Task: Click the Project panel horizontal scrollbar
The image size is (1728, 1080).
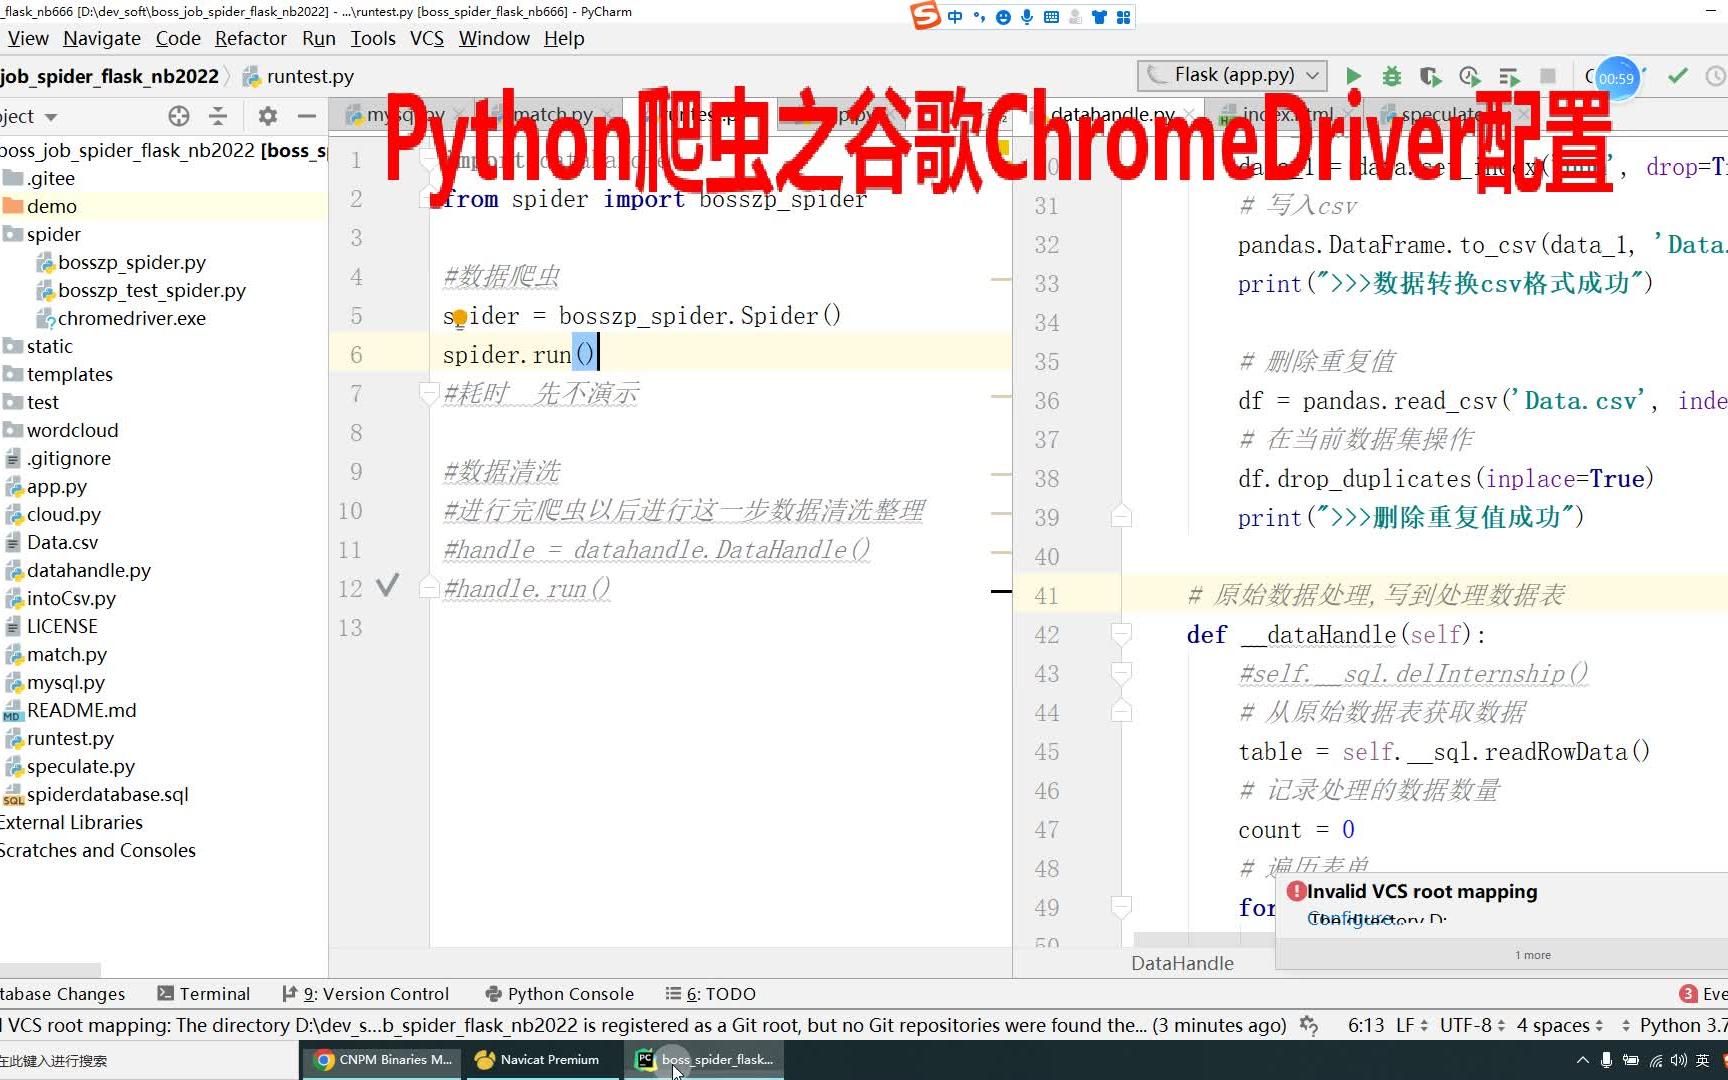Action: coord(50,969)
